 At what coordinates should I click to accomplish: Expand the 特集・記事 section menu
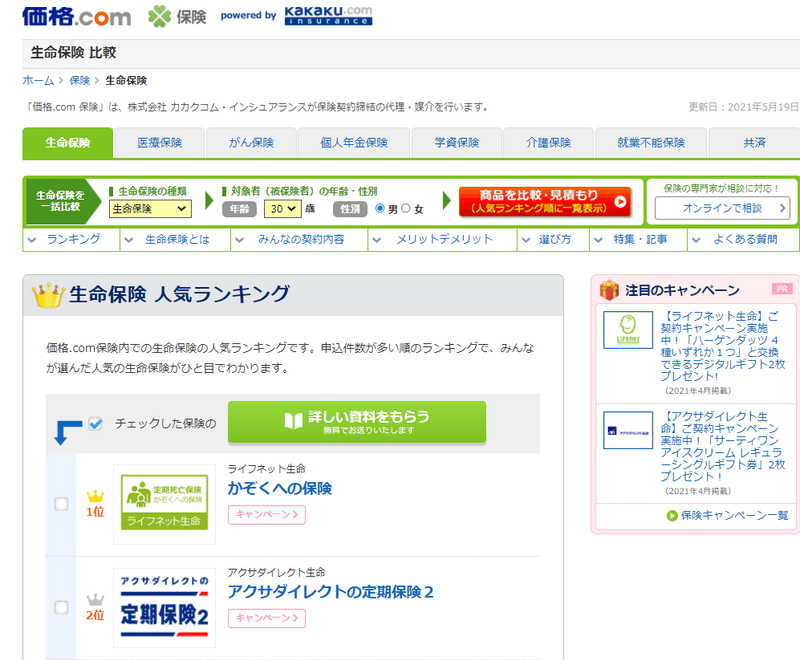tap(638, 239)
